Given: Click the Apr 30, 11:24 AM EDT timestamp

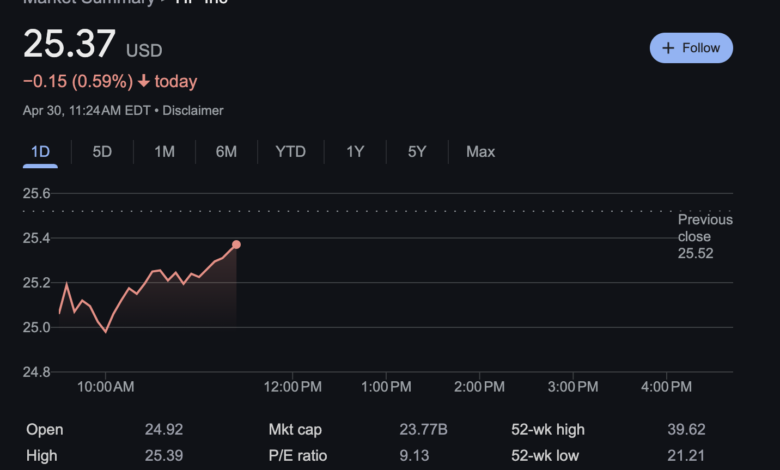Looking at the screenshot, I should pos(87,110).
